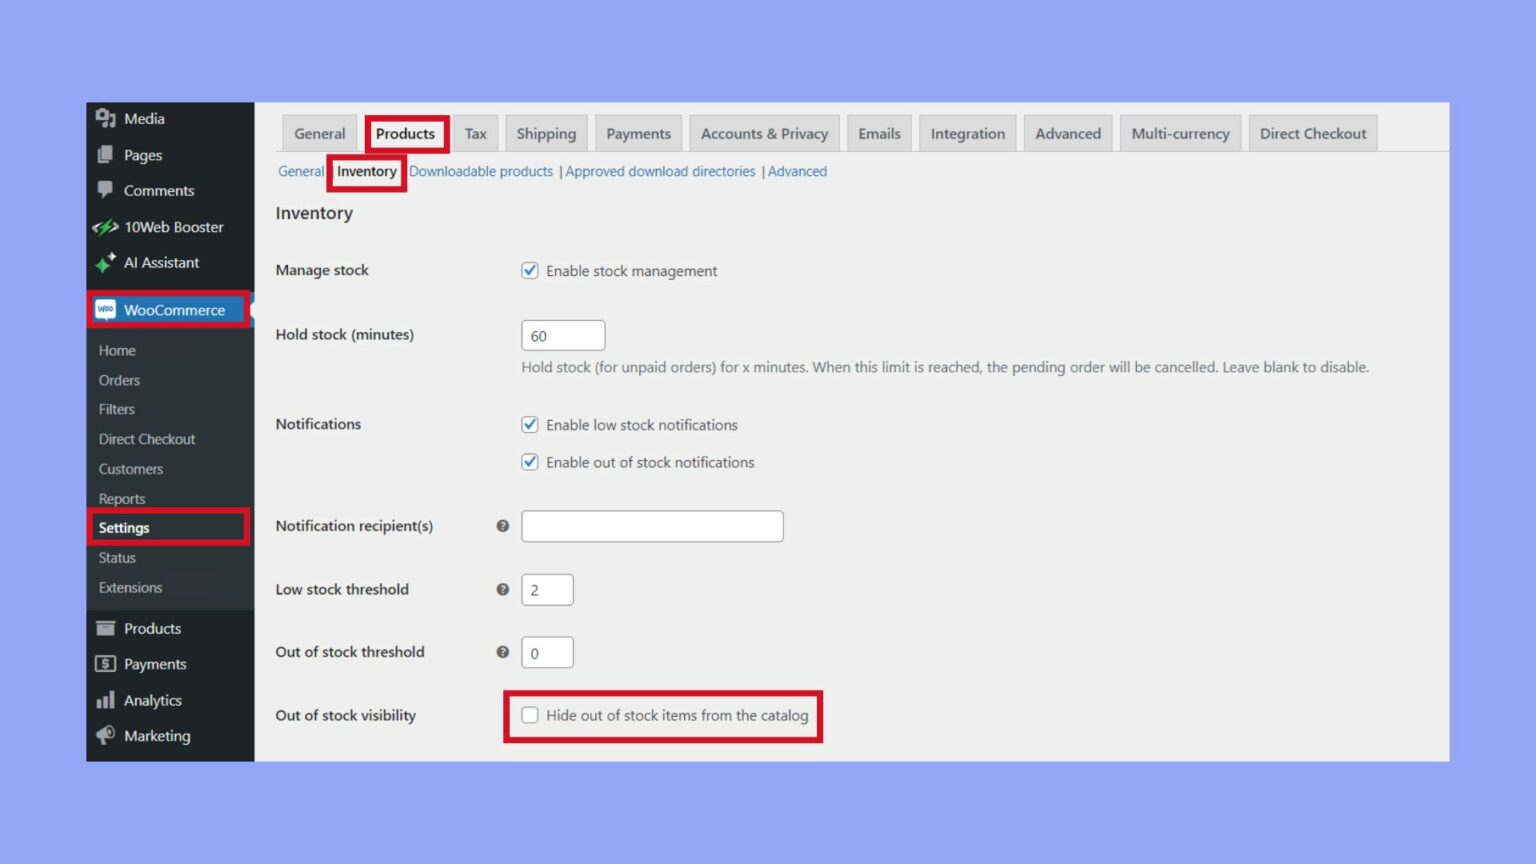1536x864 pixels.
Task: Open the Comments sidebar icon
Action: pos(106,190)
